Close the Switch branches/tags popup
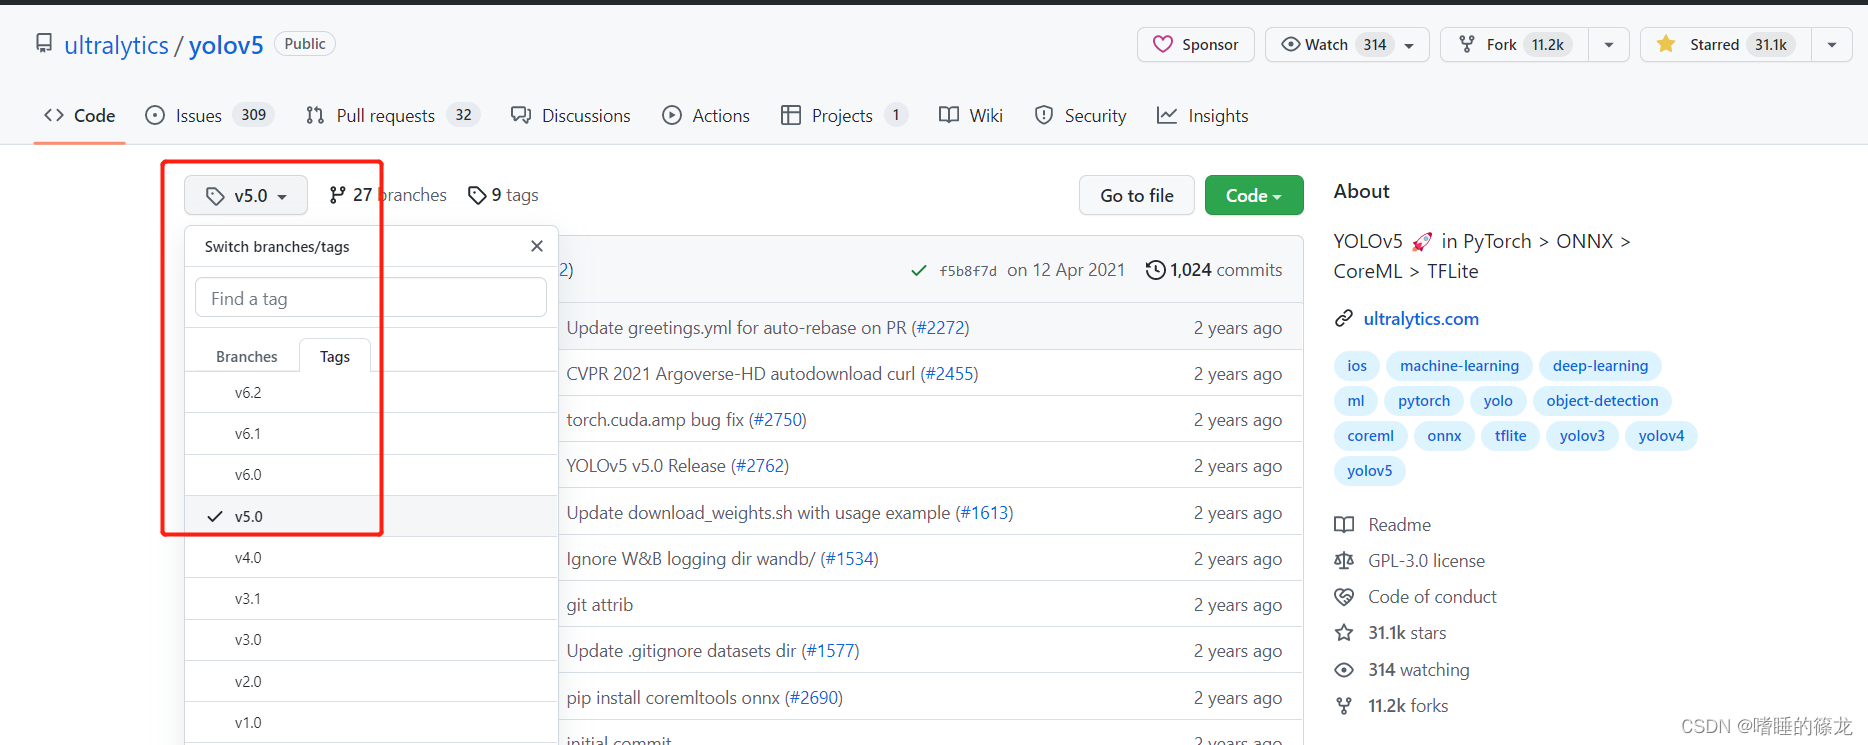The width and height of the screenshot is (1868, 745). [537, 246]
